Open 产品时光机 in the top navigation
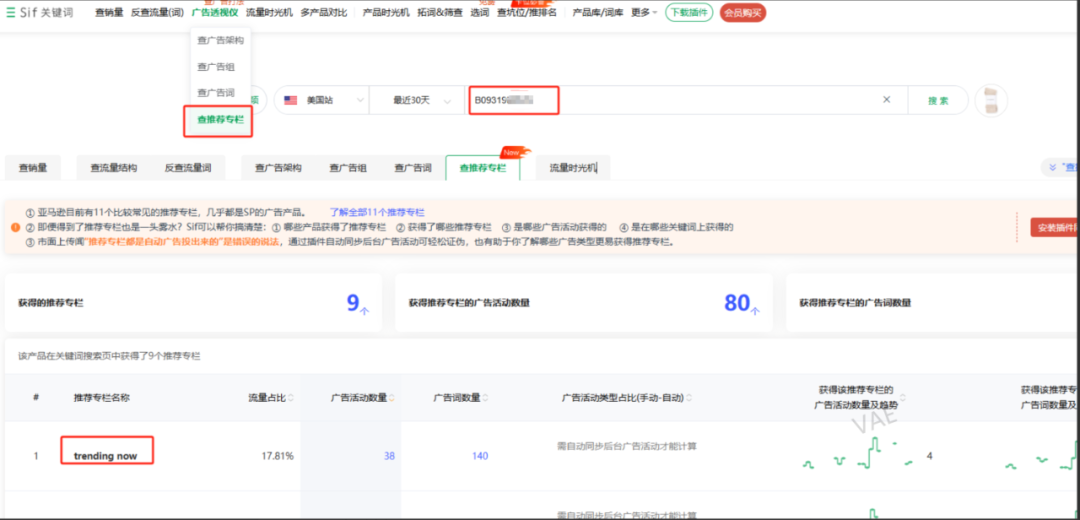 pyautogui.click(x=386, y=12)
